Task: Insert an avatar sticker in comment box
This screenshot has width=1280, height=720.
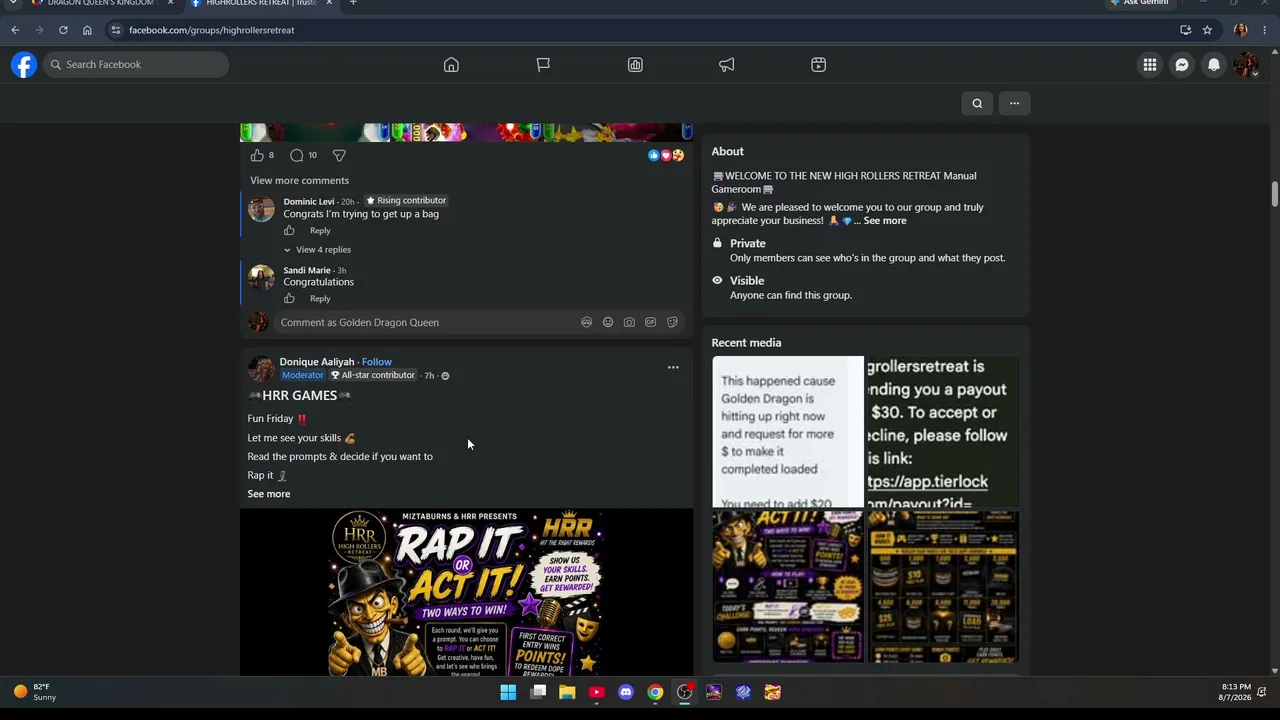Action: pyautogui.click(x=586, y=322)
